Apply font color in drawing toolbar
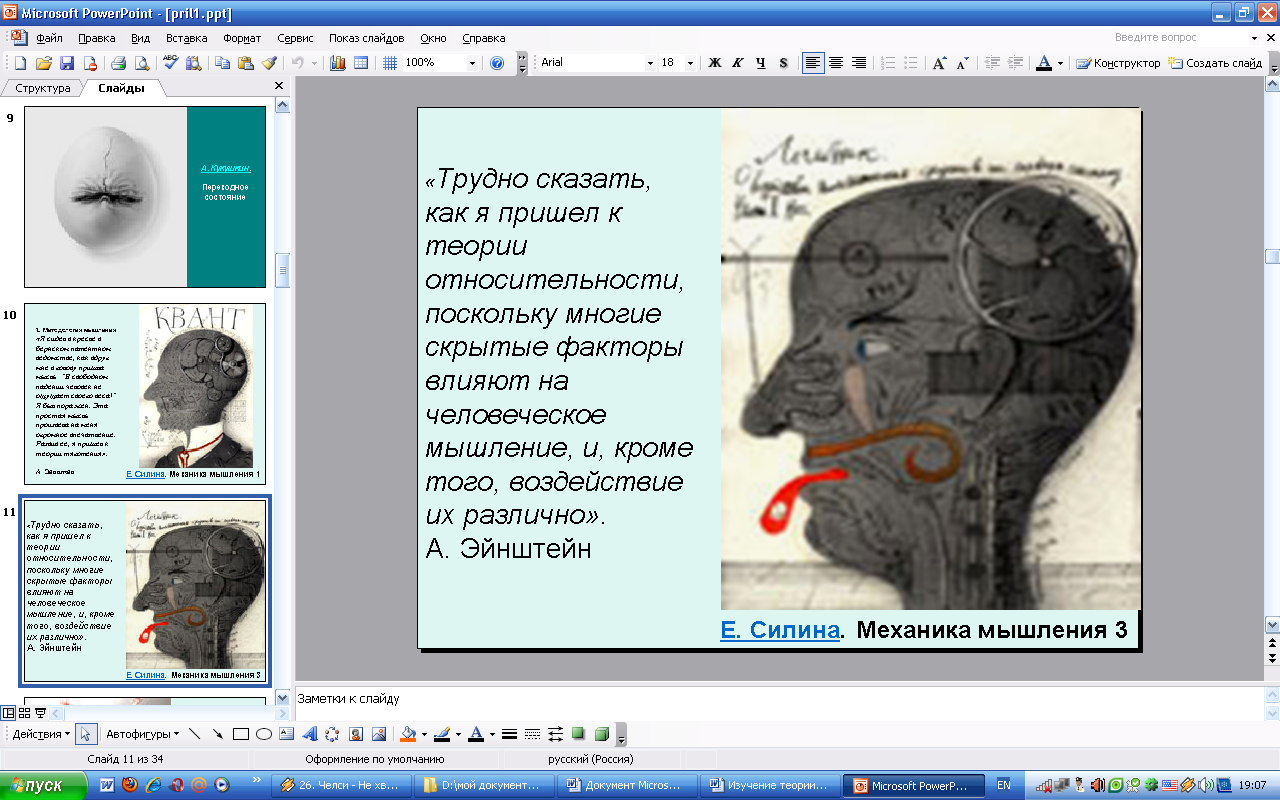The height and width of the screenshot is (800, 1280). click(x=476, y=734)
